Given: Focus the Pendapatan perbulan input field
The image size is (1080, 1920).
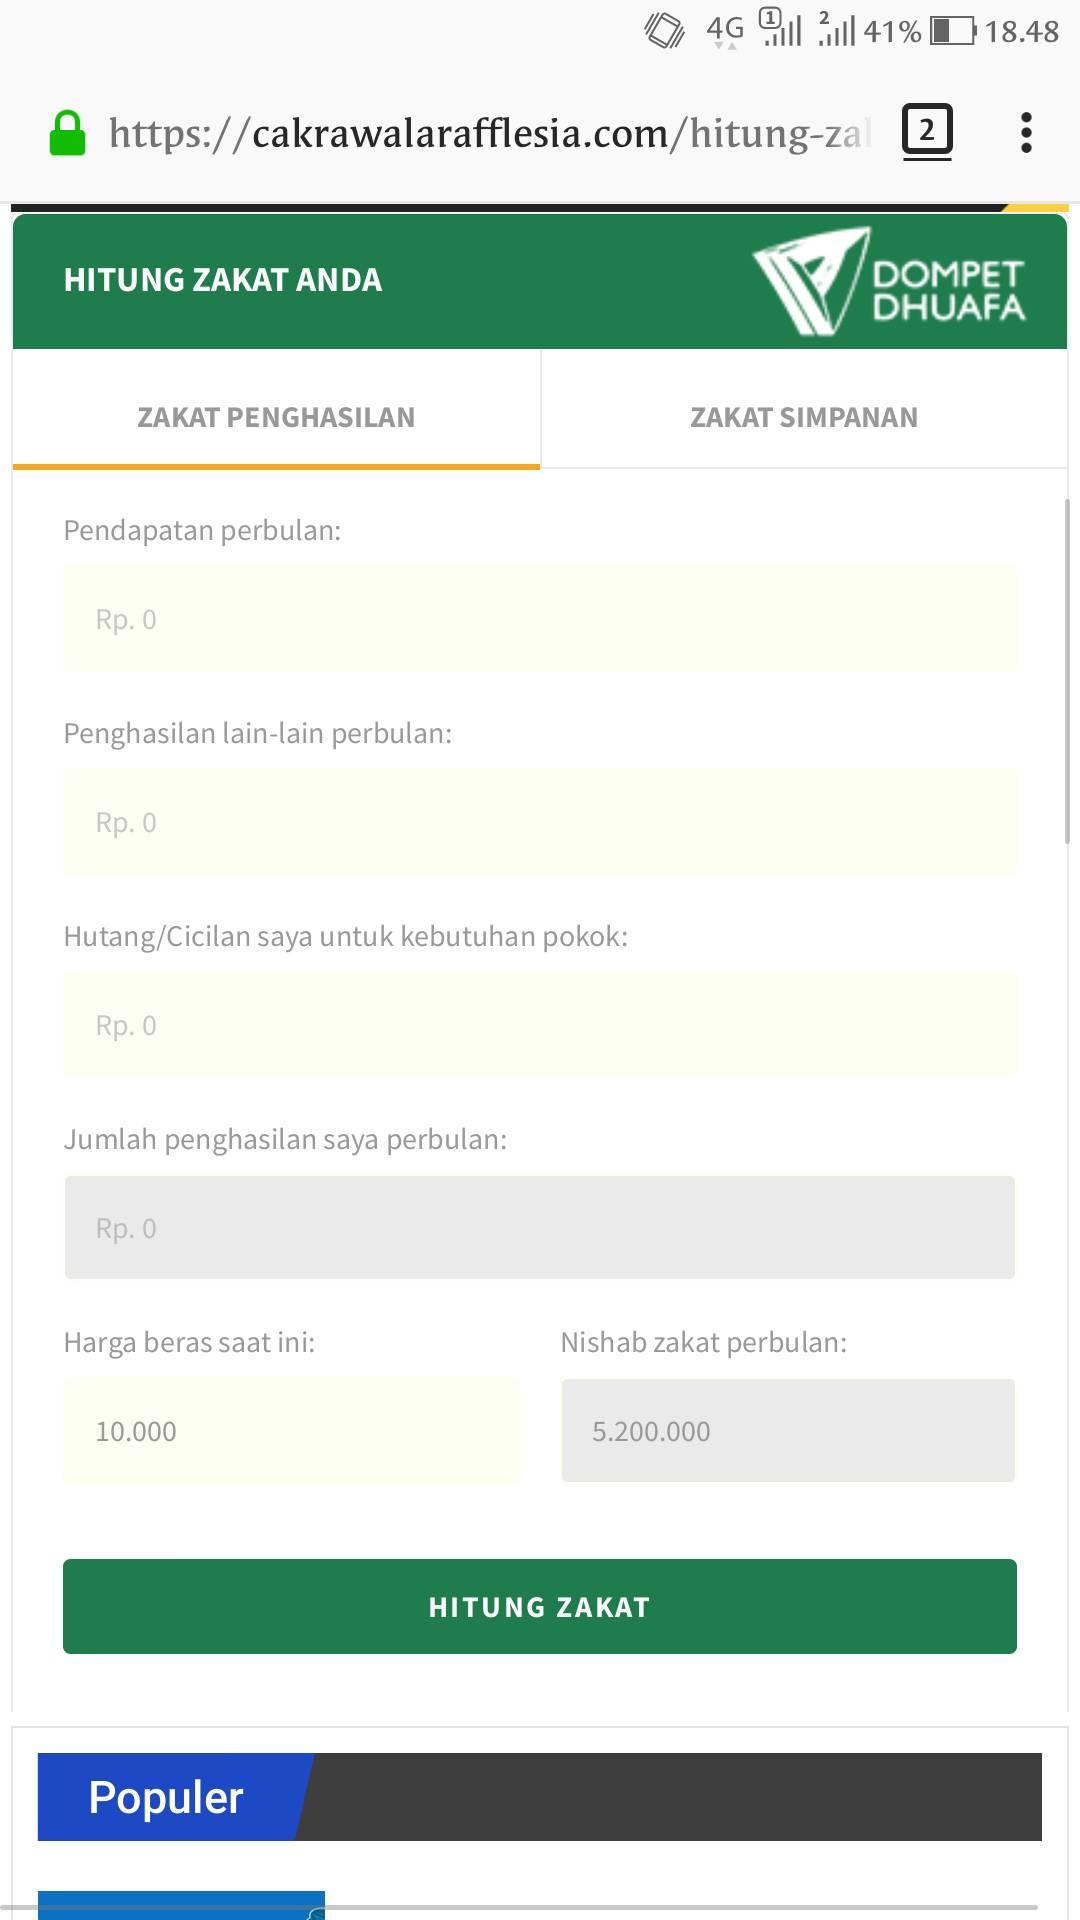Looking at the screenshot, I should point(540,619).
